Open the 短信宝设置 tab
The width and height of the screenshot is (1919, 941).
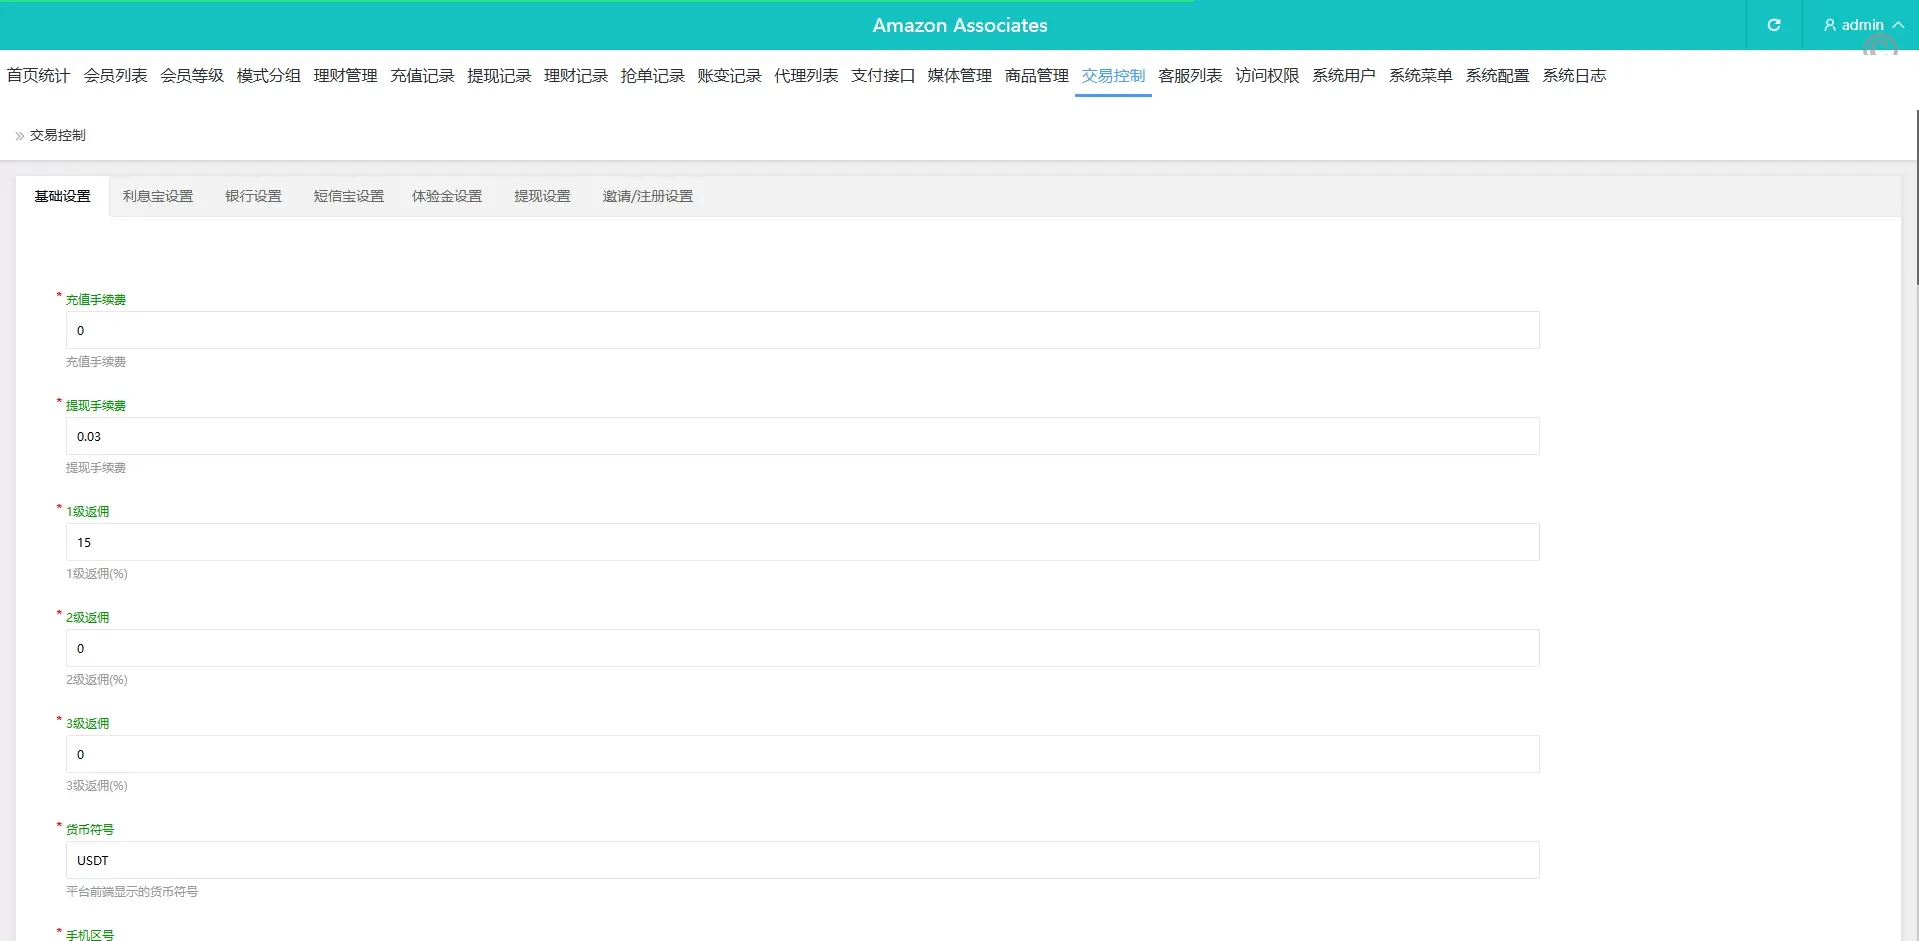[x=348, y=197]
